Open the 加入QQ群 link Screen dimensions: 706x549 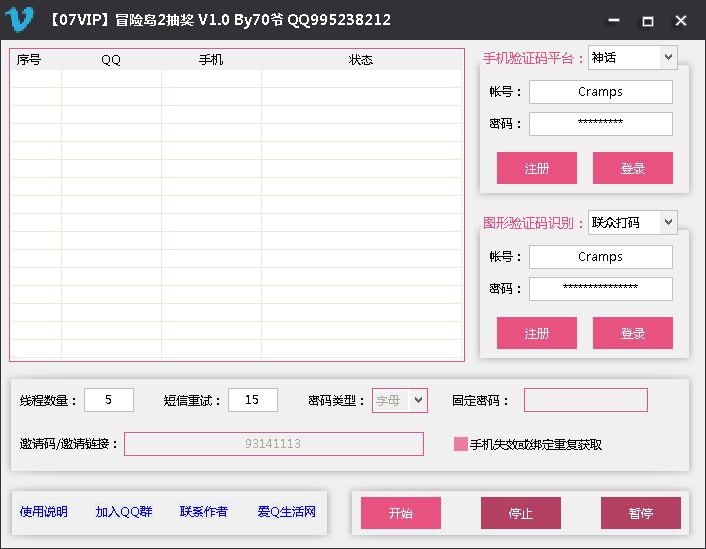click(124, 512)
